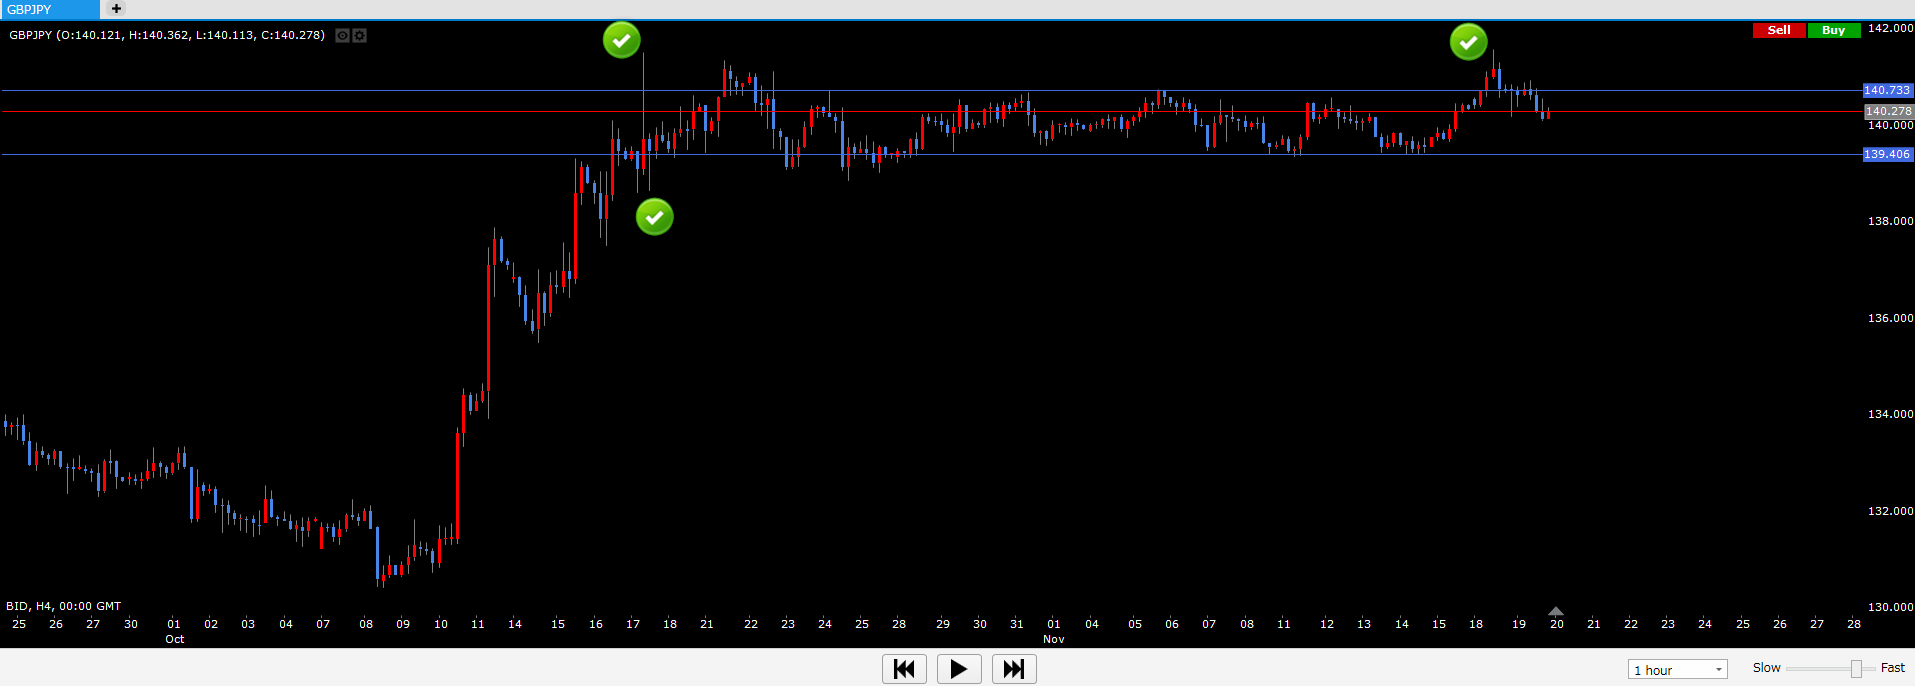Click the green checkmark marker near Nov 18
Image resolution: width=1915 pixels, height=686 pixels.
click(x=1468, y=42)
